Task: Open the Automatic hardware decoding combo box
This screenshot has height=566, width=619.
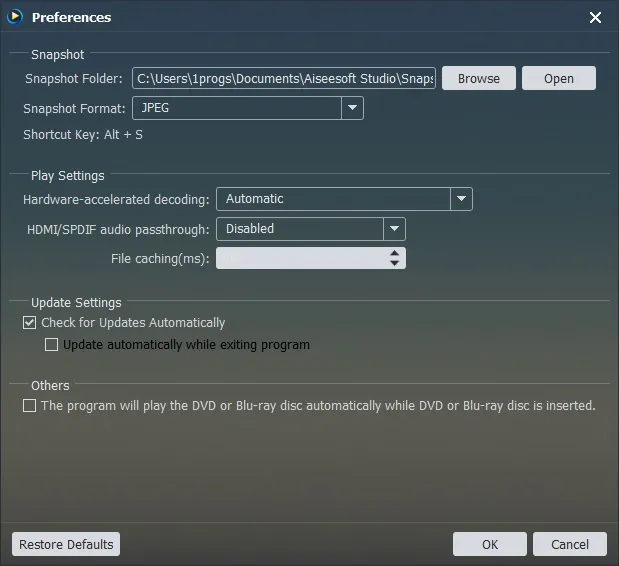Action: 344,199
